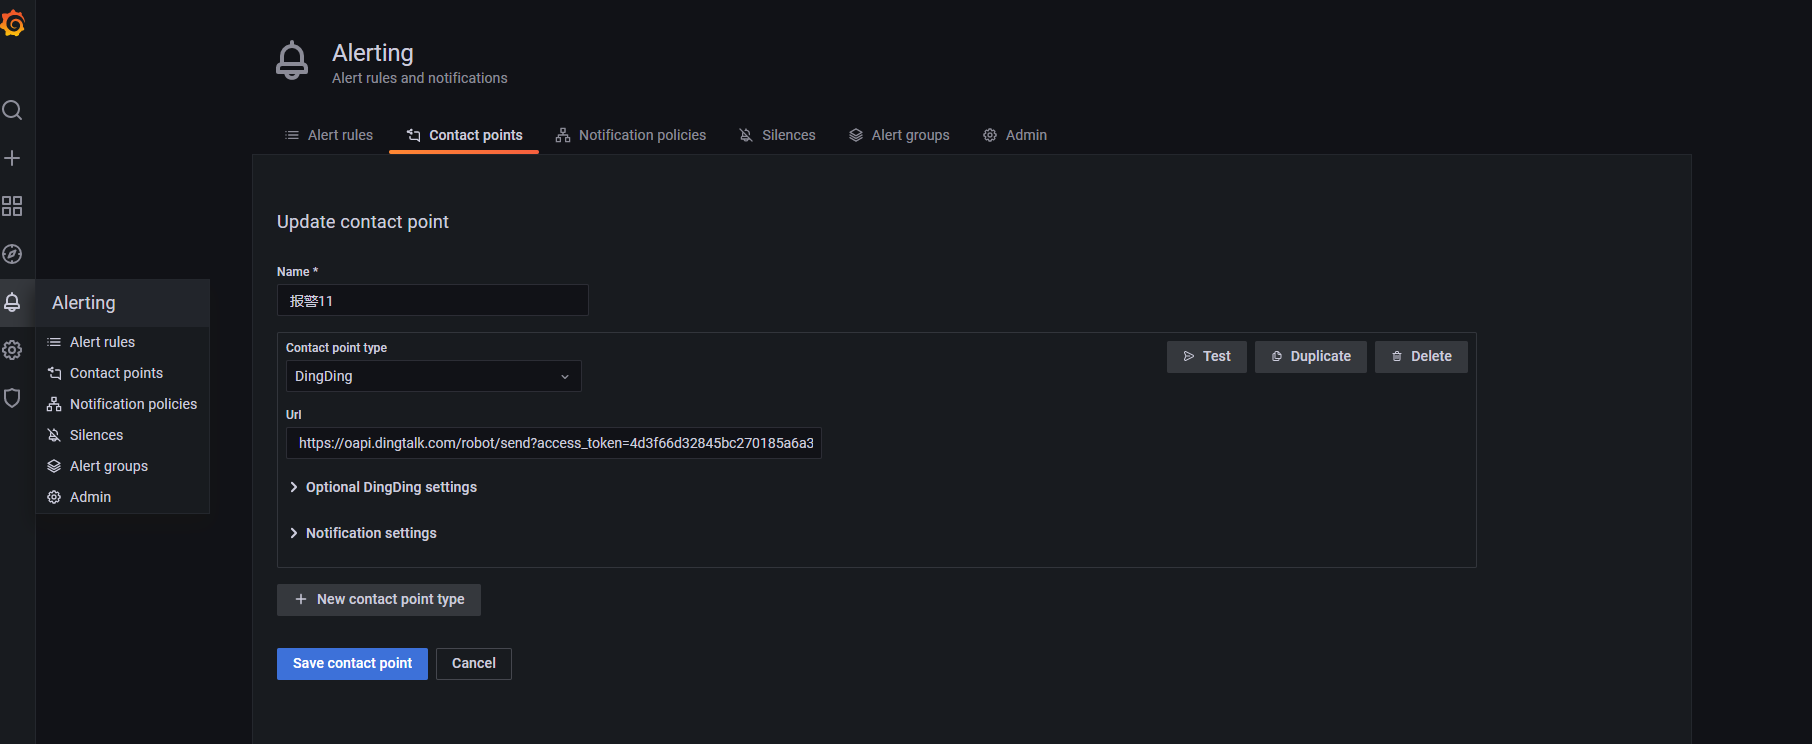Viewport: 1812px width, 744px height.
Task: Click the Grafana logo icon
Action: 12,22
